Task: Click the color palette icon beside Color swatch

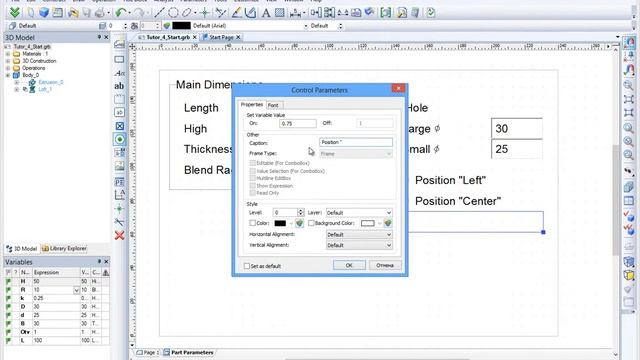Action: (299, 223)
